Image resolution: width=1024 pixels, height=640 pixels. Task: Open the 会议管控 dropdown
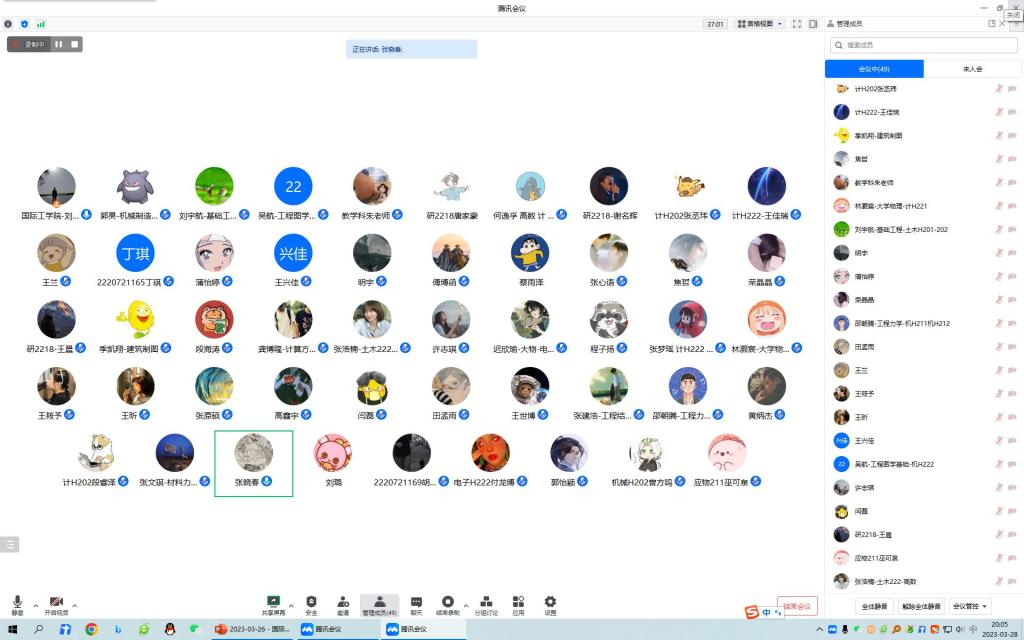pyautogui.click(x=969, y=606)
